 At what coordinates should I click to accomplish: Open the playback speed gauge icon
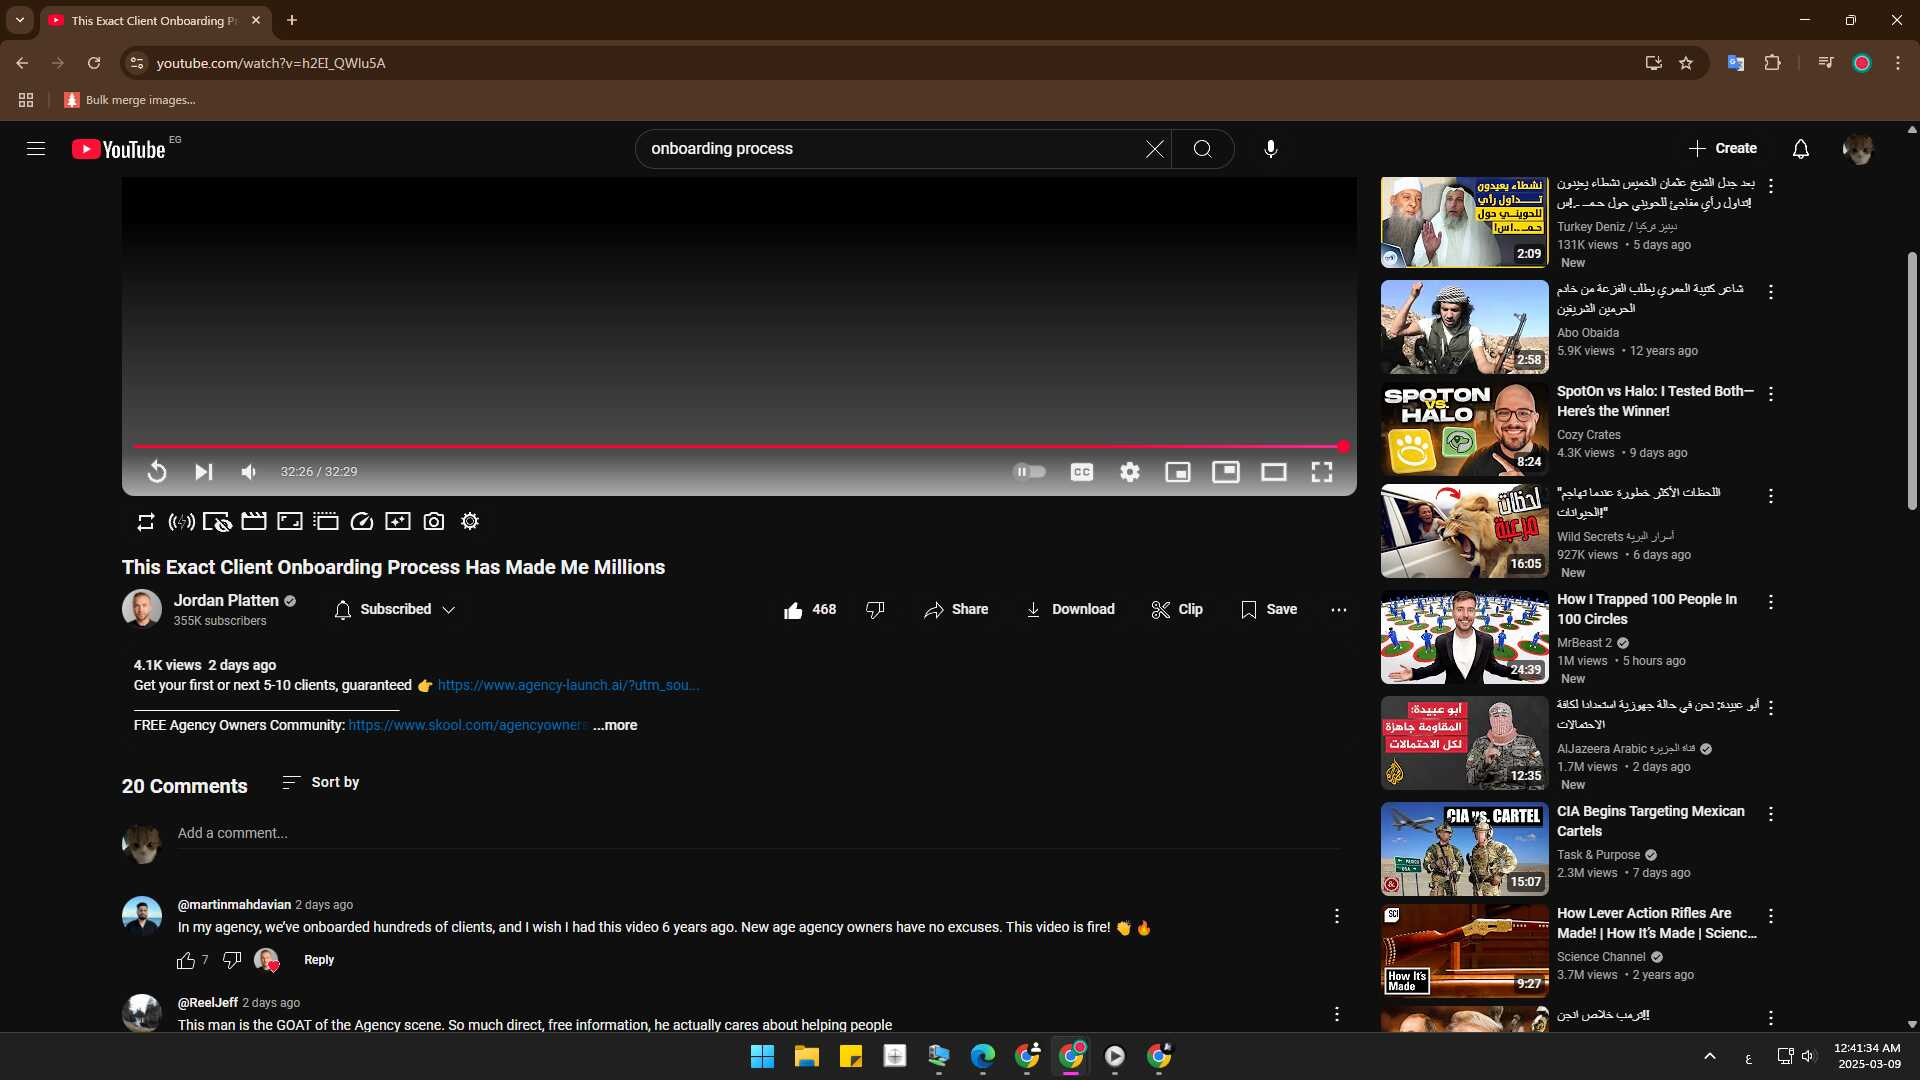362,522
